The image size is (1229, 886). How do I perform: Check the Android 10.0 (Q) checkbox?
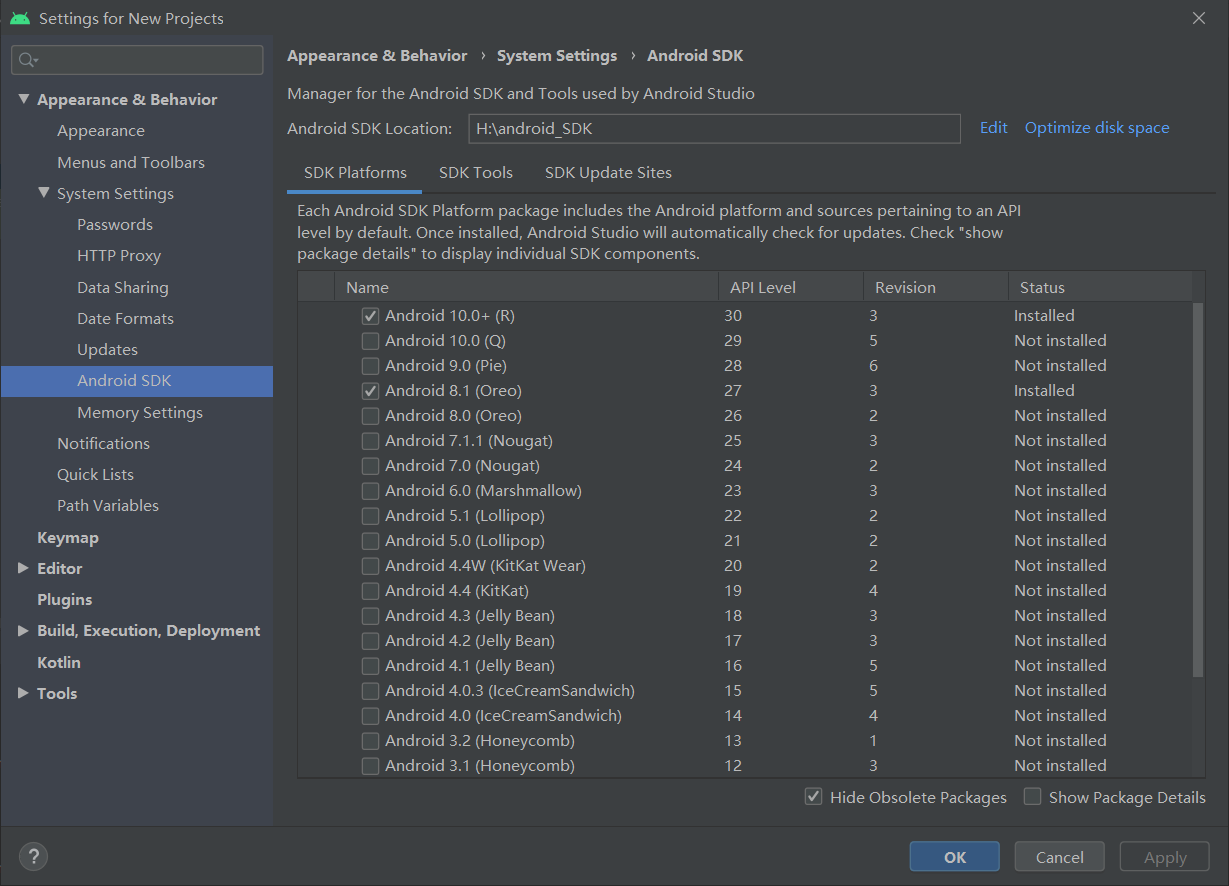370,341
